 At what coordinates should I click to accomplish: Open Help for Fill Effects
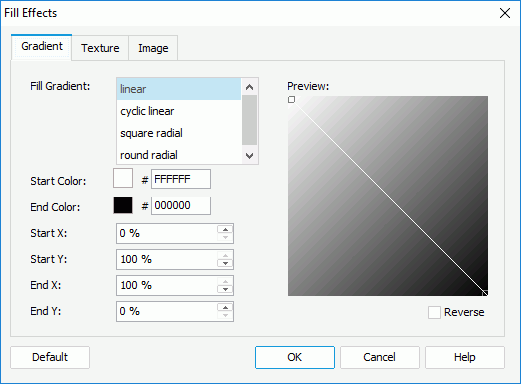tap(465, 357)
